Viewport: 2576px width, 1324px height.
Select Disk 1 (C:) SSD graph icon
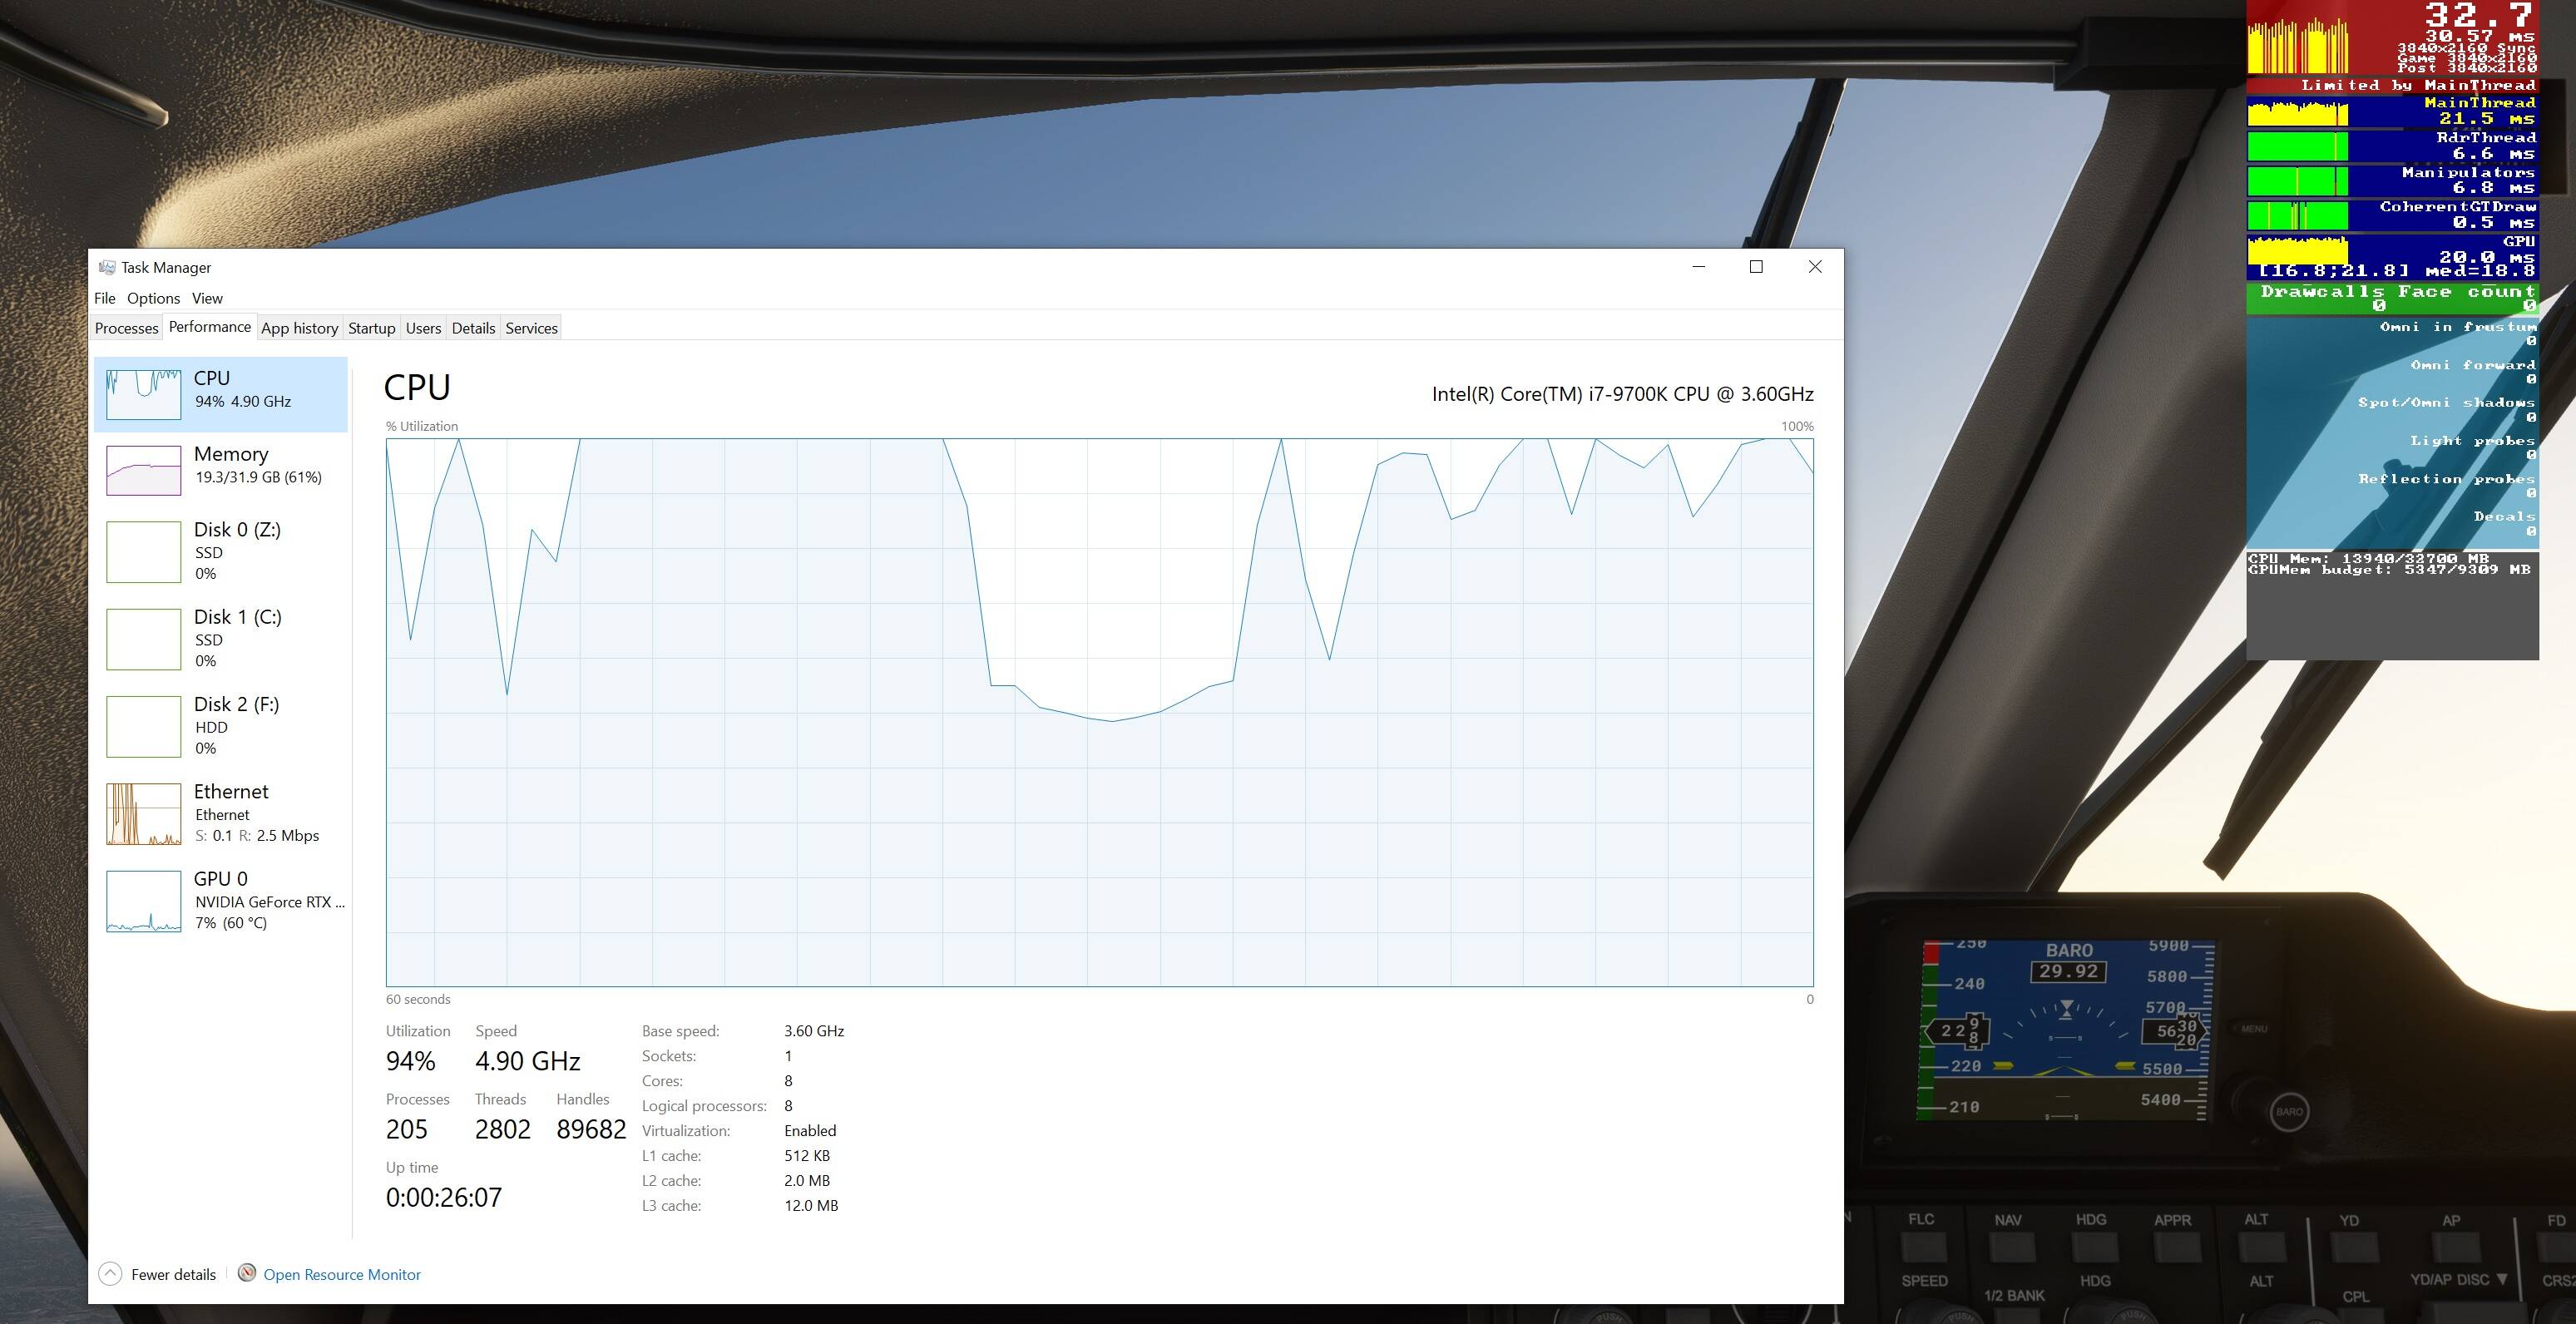coord(144,638)
